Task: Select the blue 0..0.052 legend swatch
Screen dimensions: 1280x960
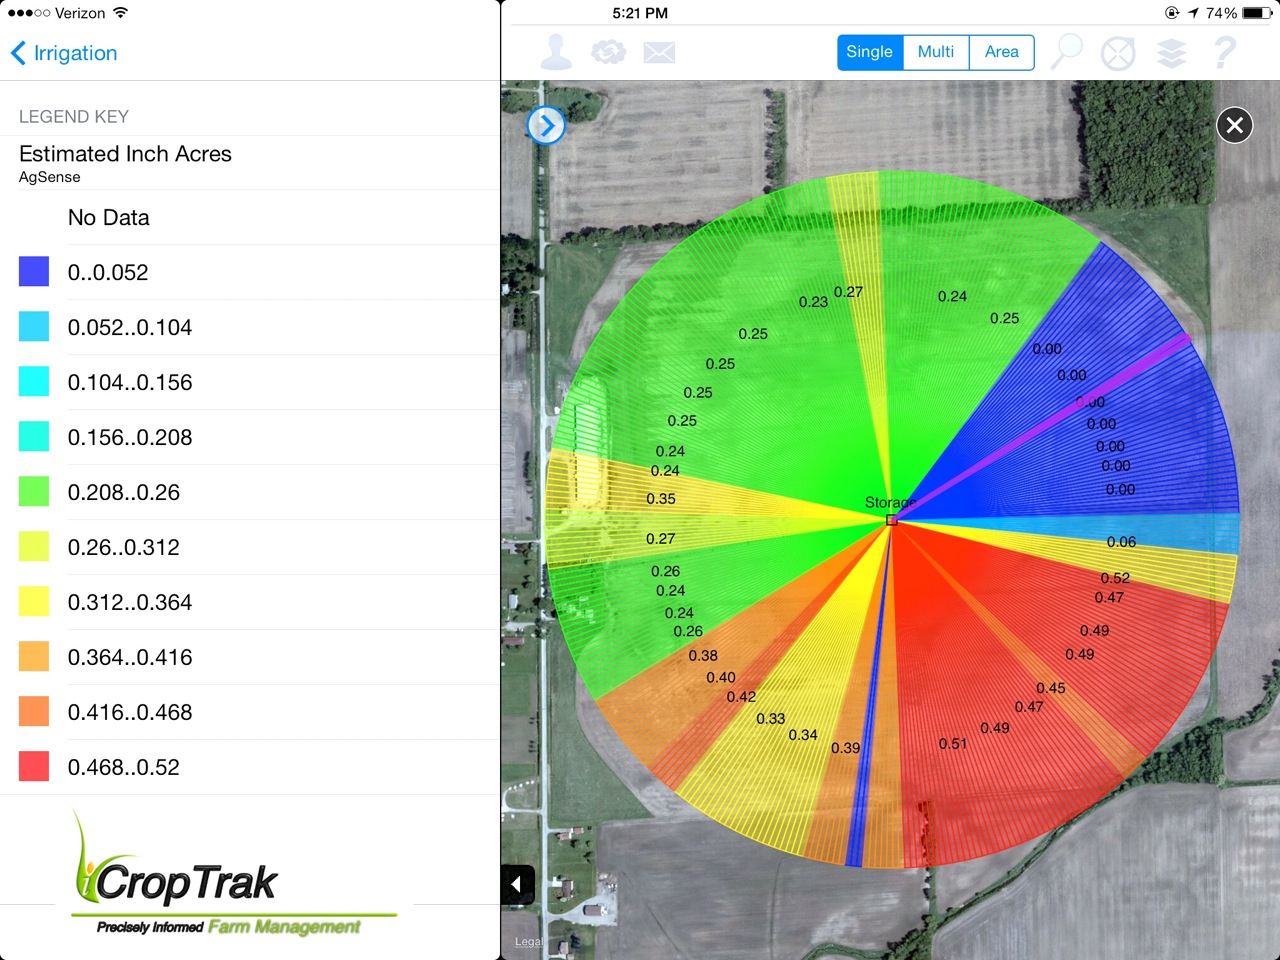Action: (x=34, y=272)
